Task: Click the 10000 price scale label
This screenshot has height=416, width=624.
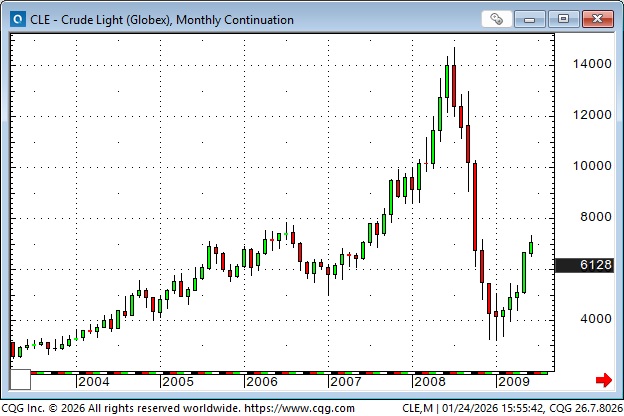Action: point(584,166)
